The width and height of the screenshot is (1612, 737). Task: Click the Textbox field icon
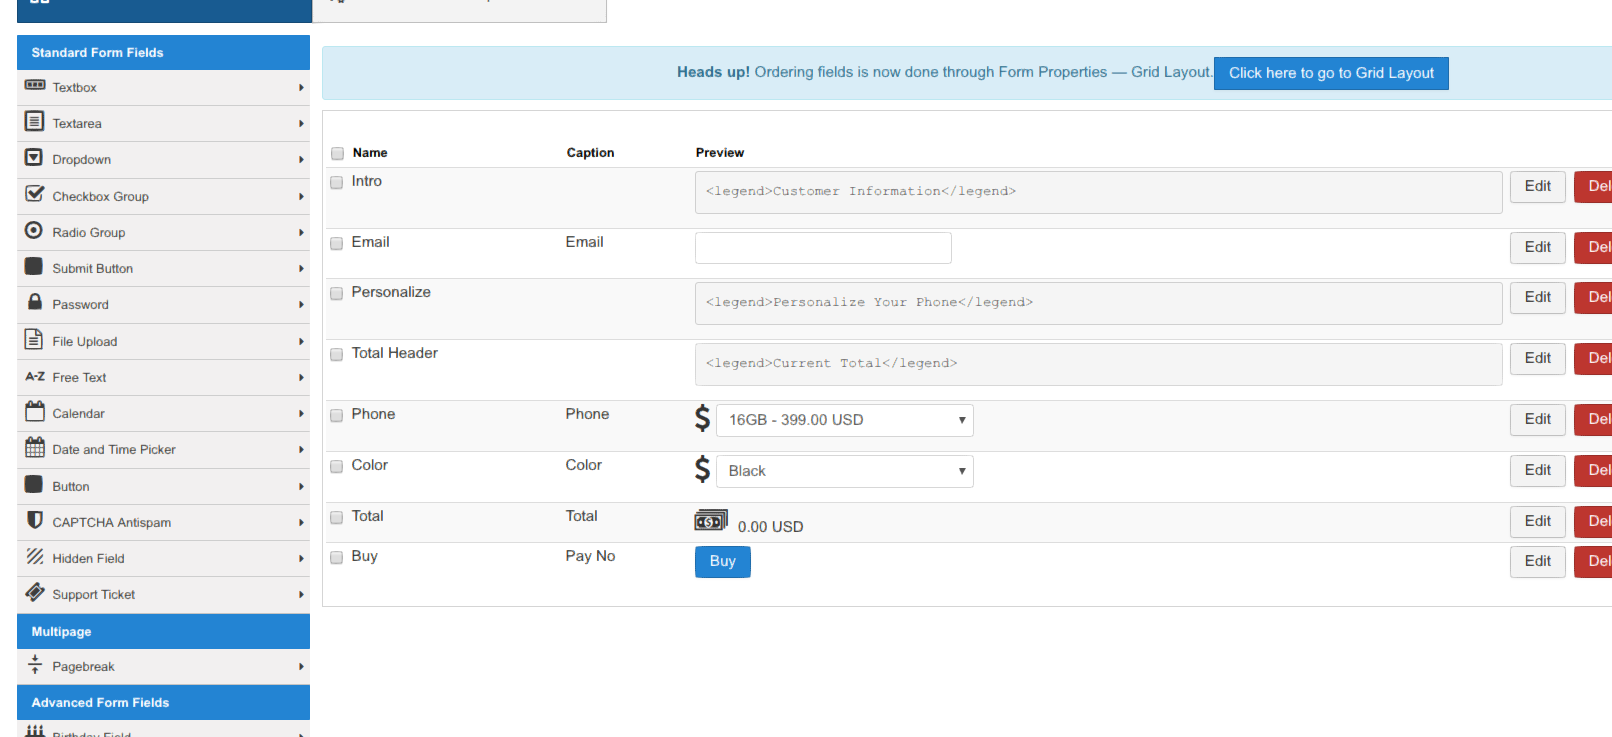pyautogui.click(x=35, y=86)
